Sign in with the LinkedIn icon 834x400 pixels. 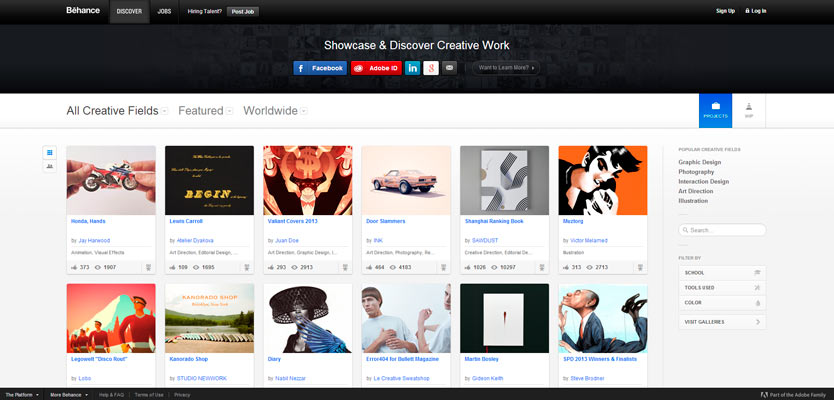click(x=412, y=68)
